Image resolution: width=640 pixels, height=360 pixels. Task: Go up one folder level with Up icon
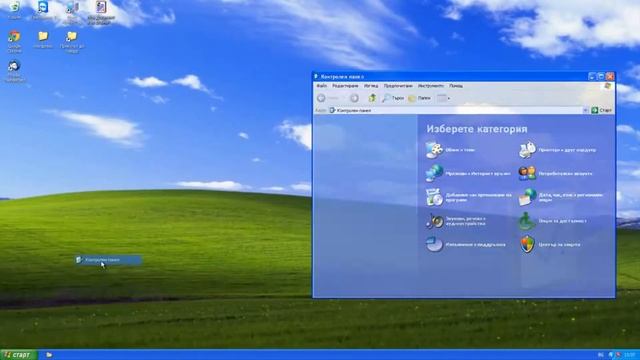click(x=372, y=98)
